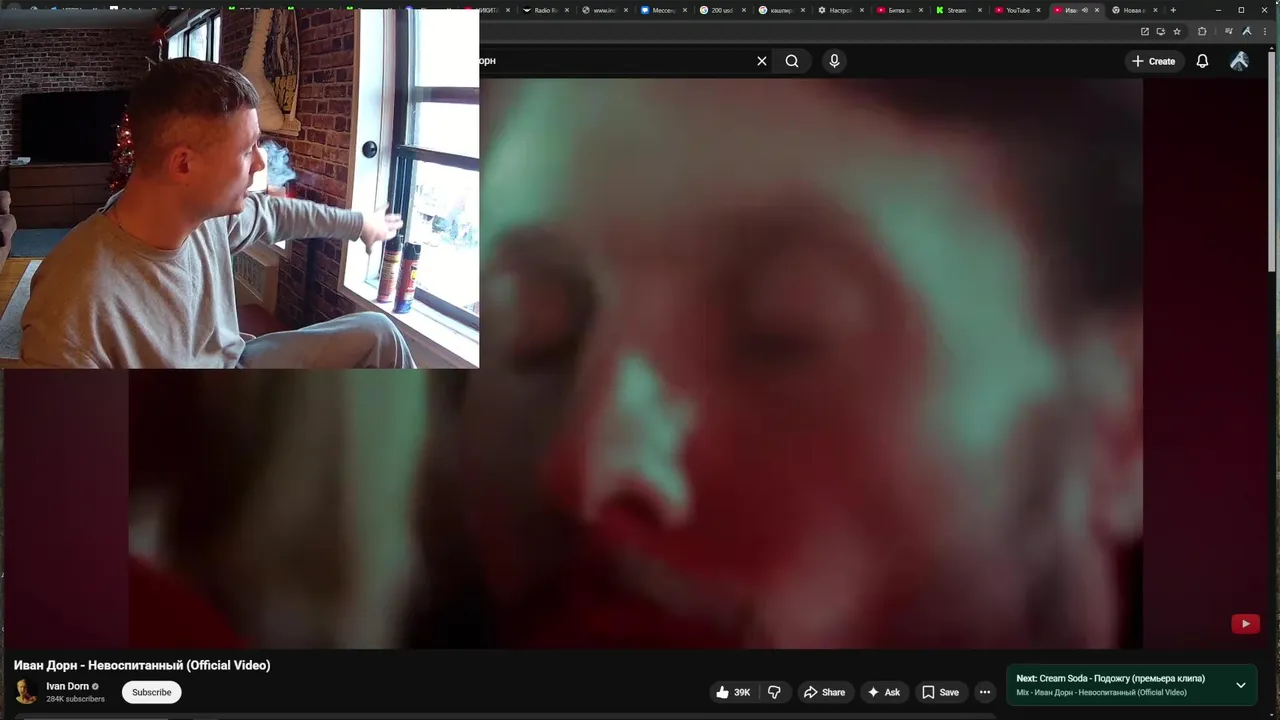Viewport: 1280px width, 720px height.
Task: Click YouTube watermark logo on video
Action: click(1245, 624)
